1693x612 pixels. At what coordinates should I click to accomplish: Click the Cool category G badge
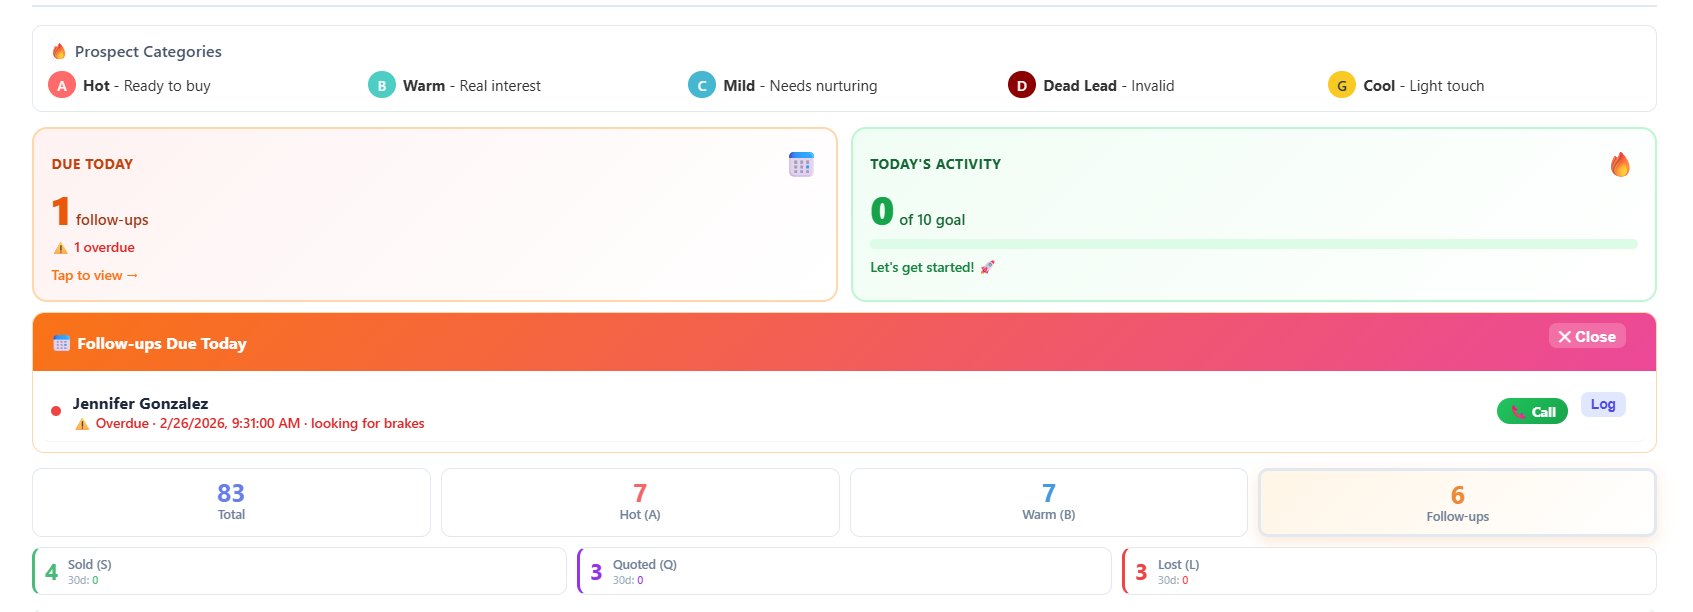point(1342,85)
